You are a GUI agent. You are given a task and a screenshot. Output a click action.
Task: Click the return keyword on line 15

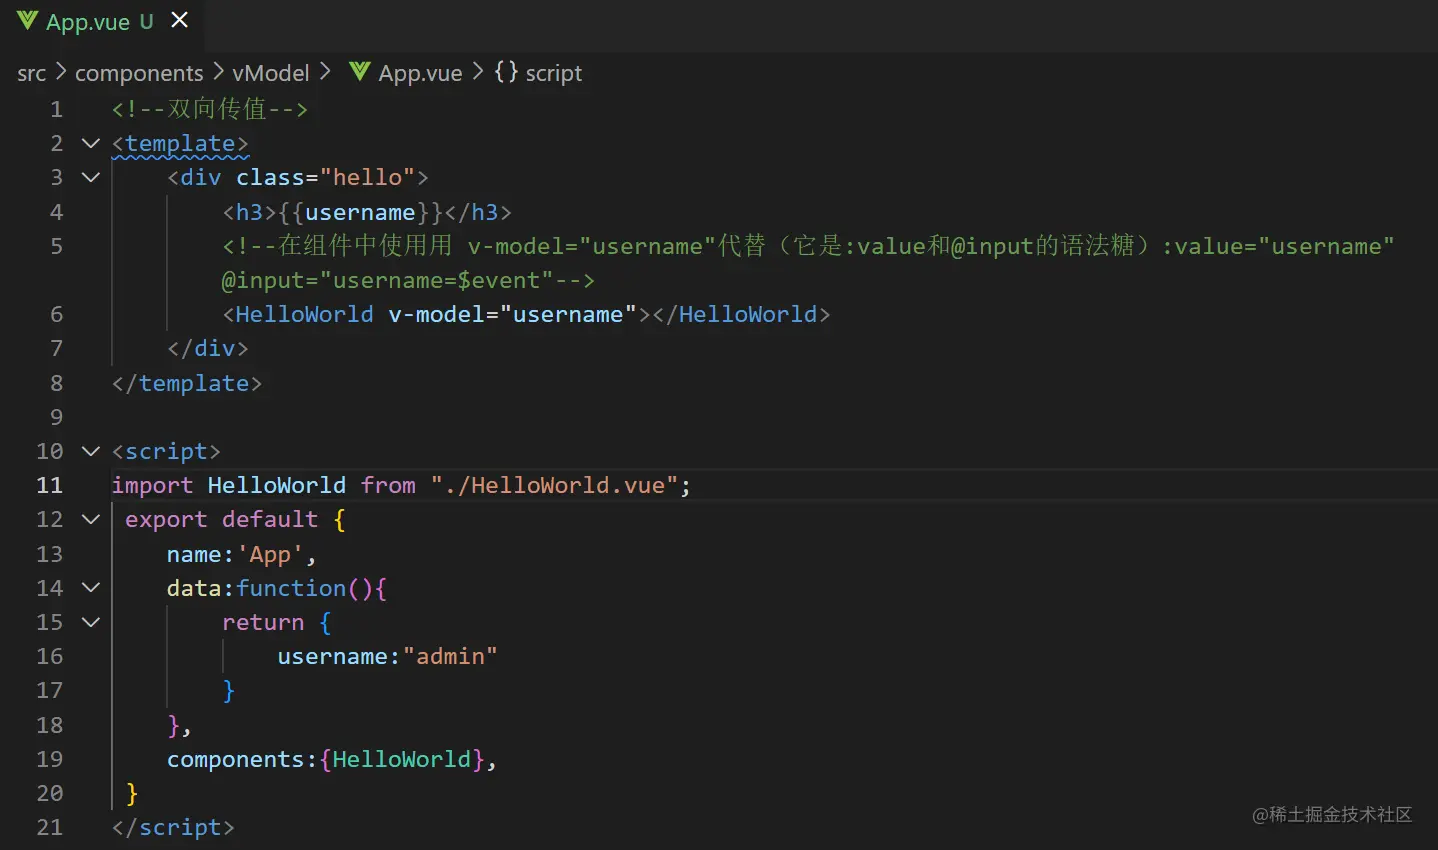click(263, 622)
